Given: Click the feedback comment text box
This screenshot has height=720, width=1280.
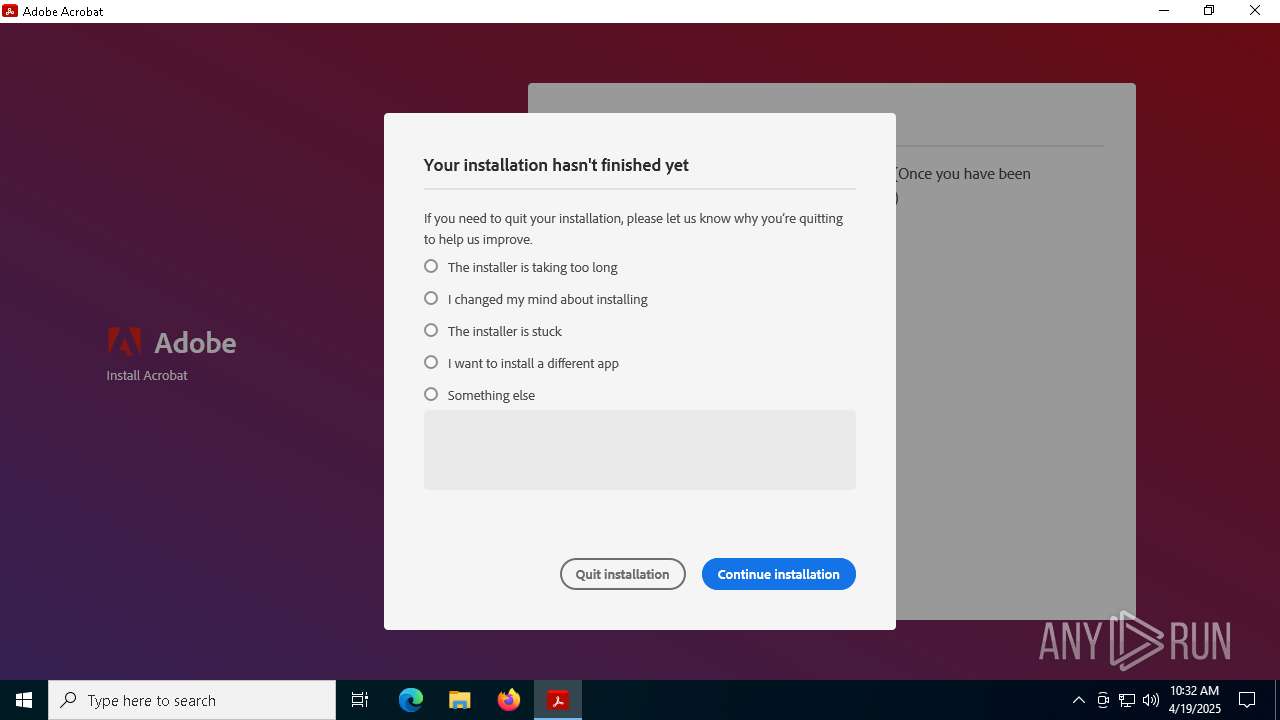Looking at the screenshot, I should click(x=640, y=450).
